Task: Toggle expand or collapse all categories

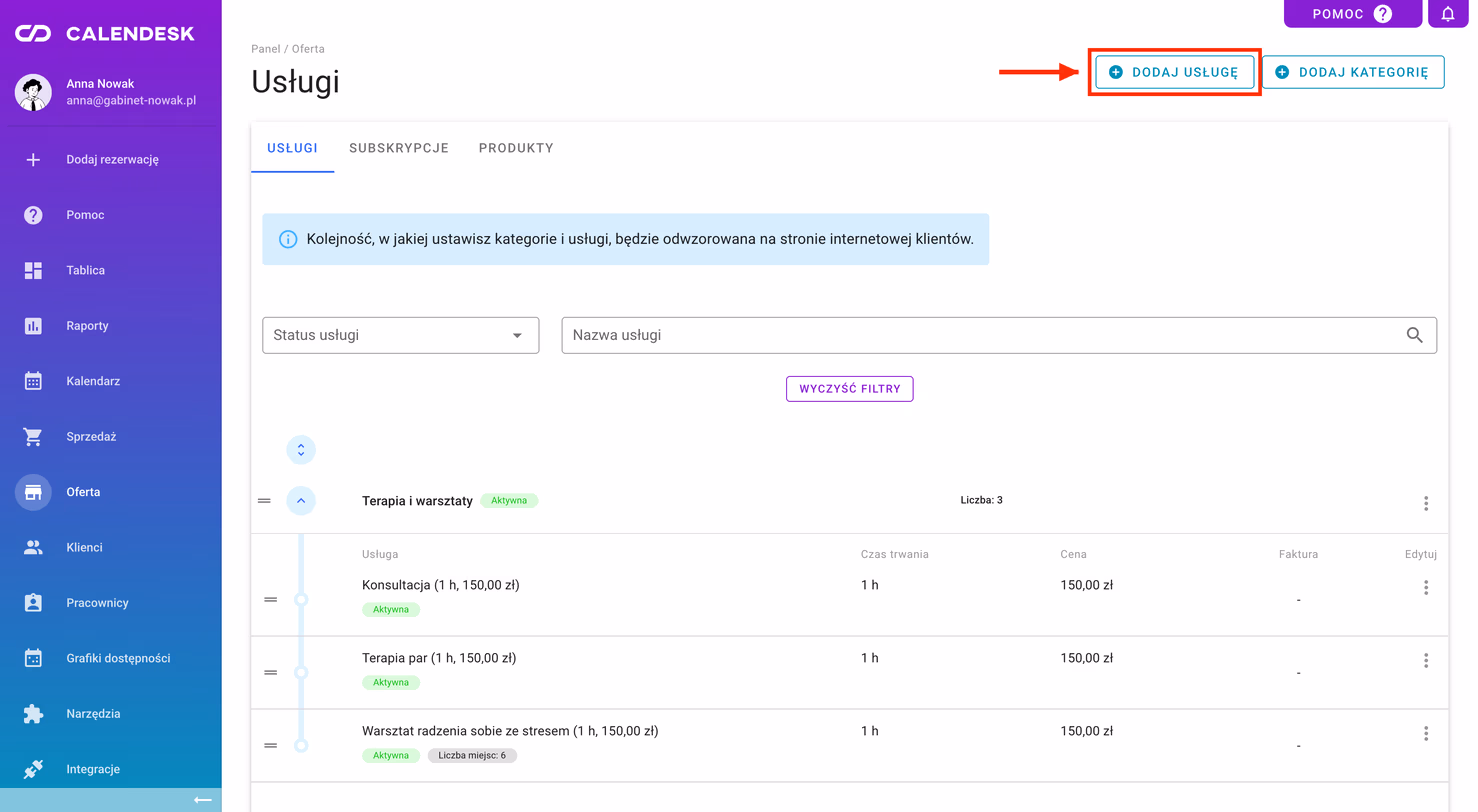Action: click(301, 450)
